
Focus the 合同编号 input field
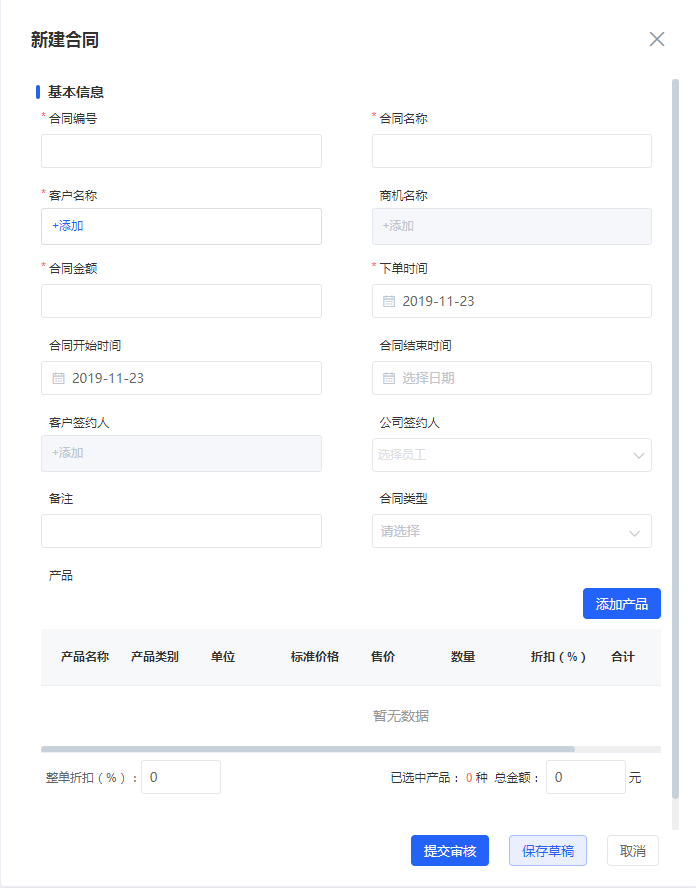181,151
